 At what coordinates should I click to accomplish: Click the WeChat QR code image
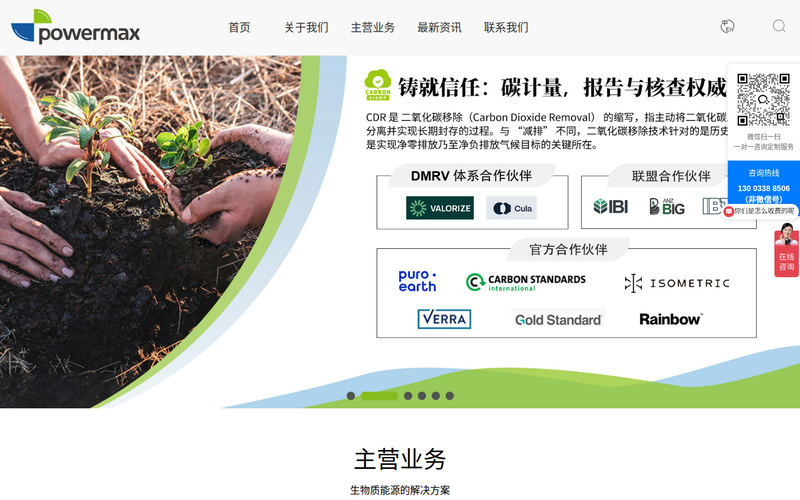(763, 99)
